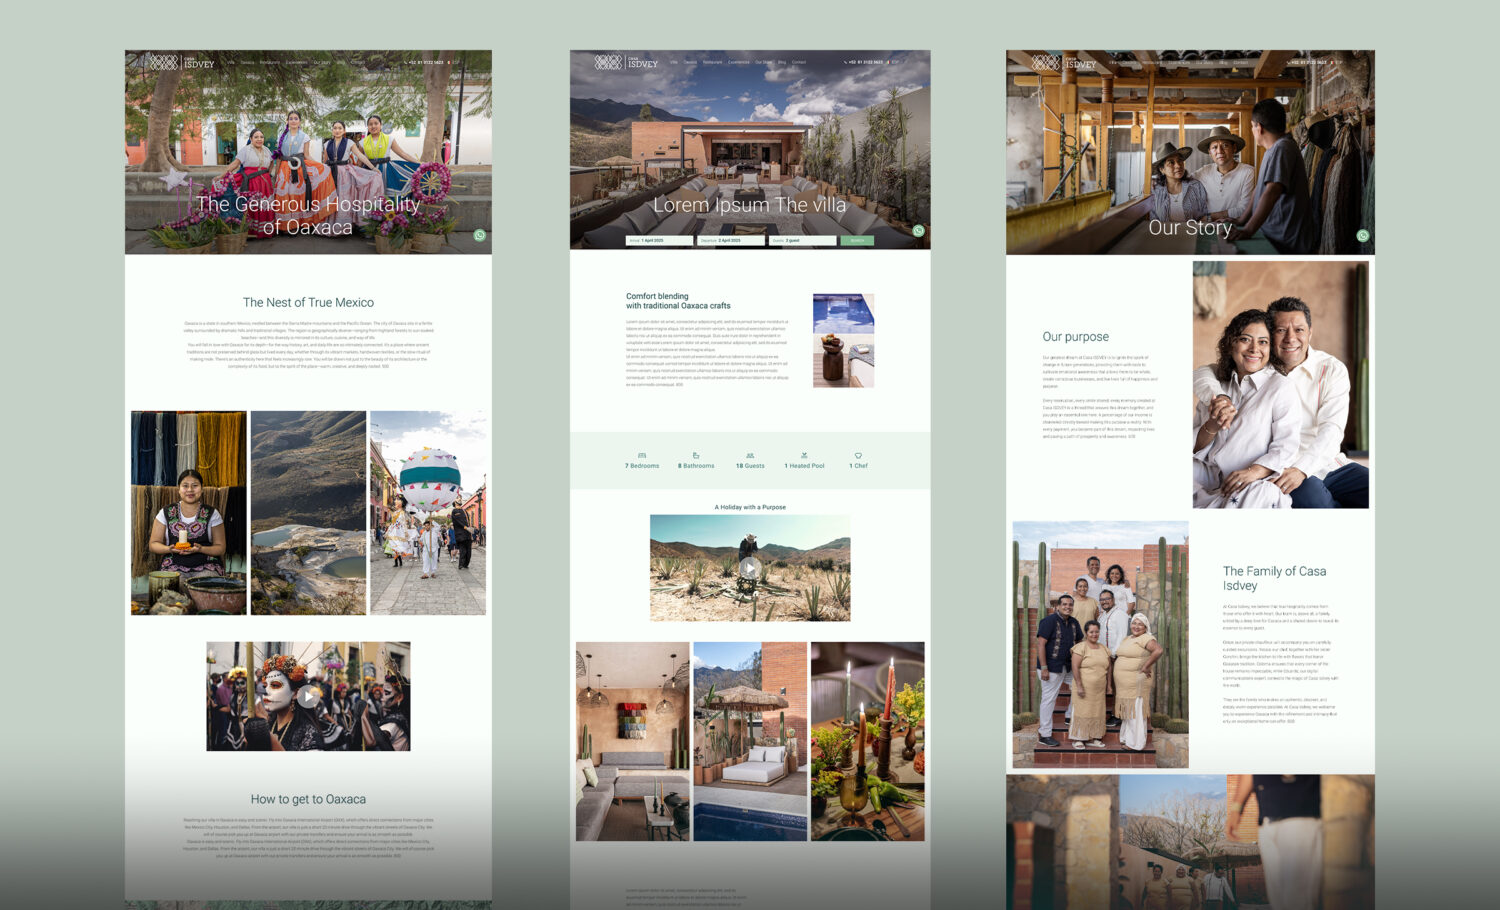Image resolution: width=1500 pixels, height=910 pixels.
Task: Click the pool icon above 1 Heated Pool
Action: (804, 456)
